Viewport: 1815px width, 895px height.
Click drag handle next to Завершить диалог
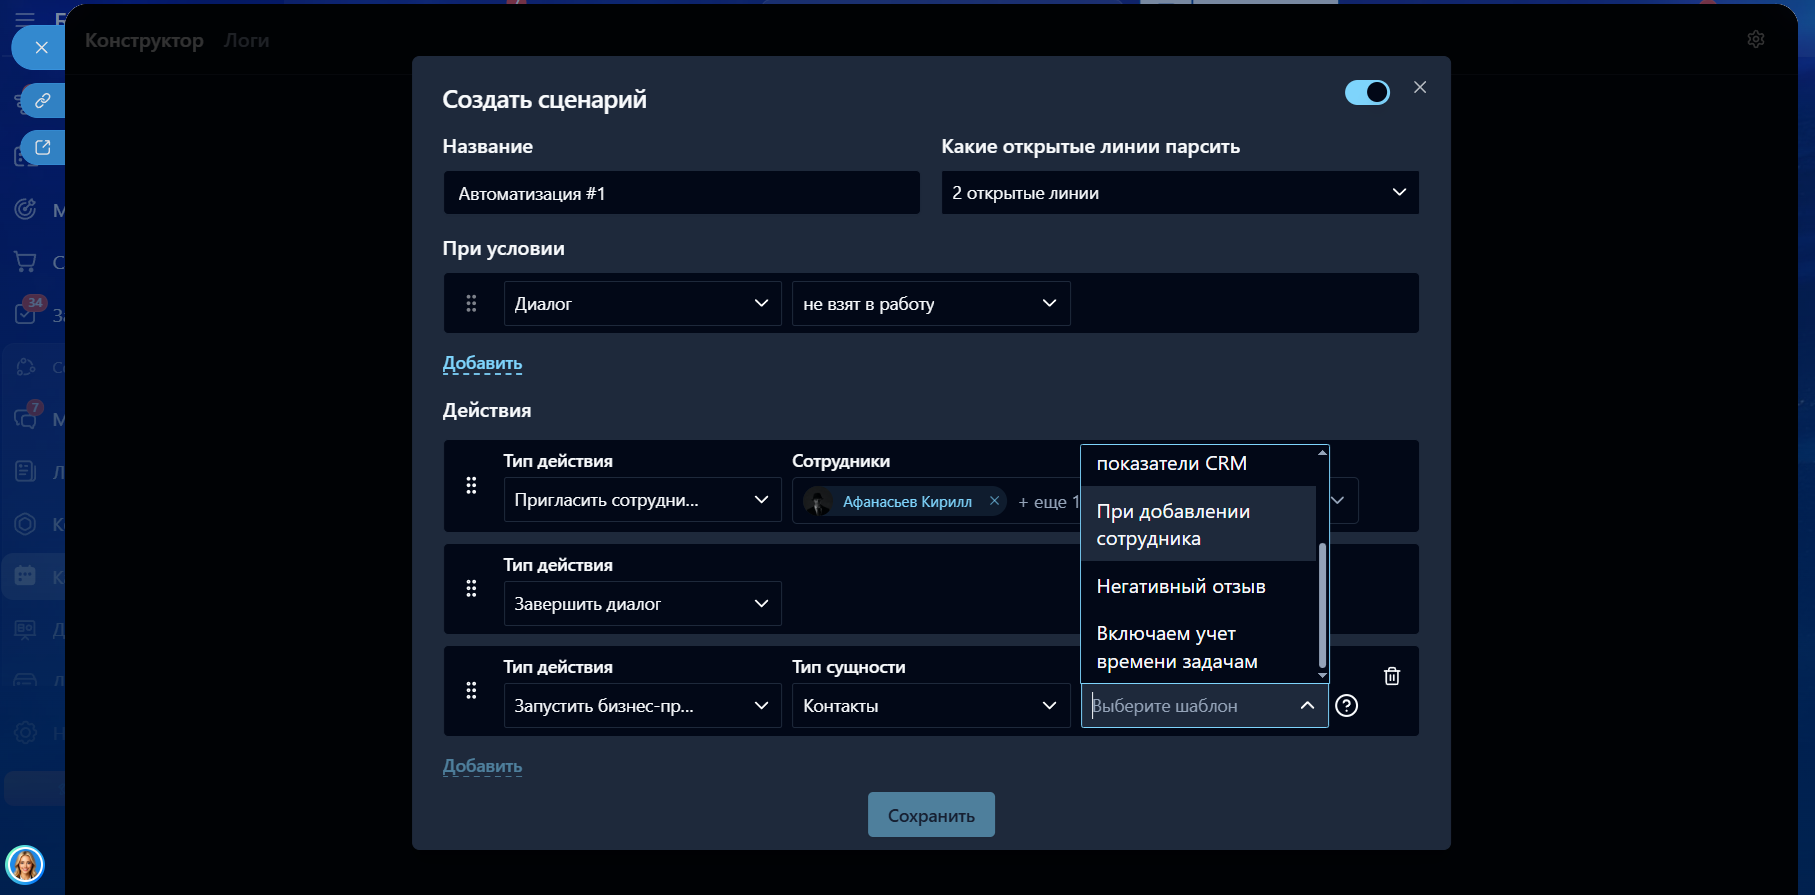coord(471,589)
